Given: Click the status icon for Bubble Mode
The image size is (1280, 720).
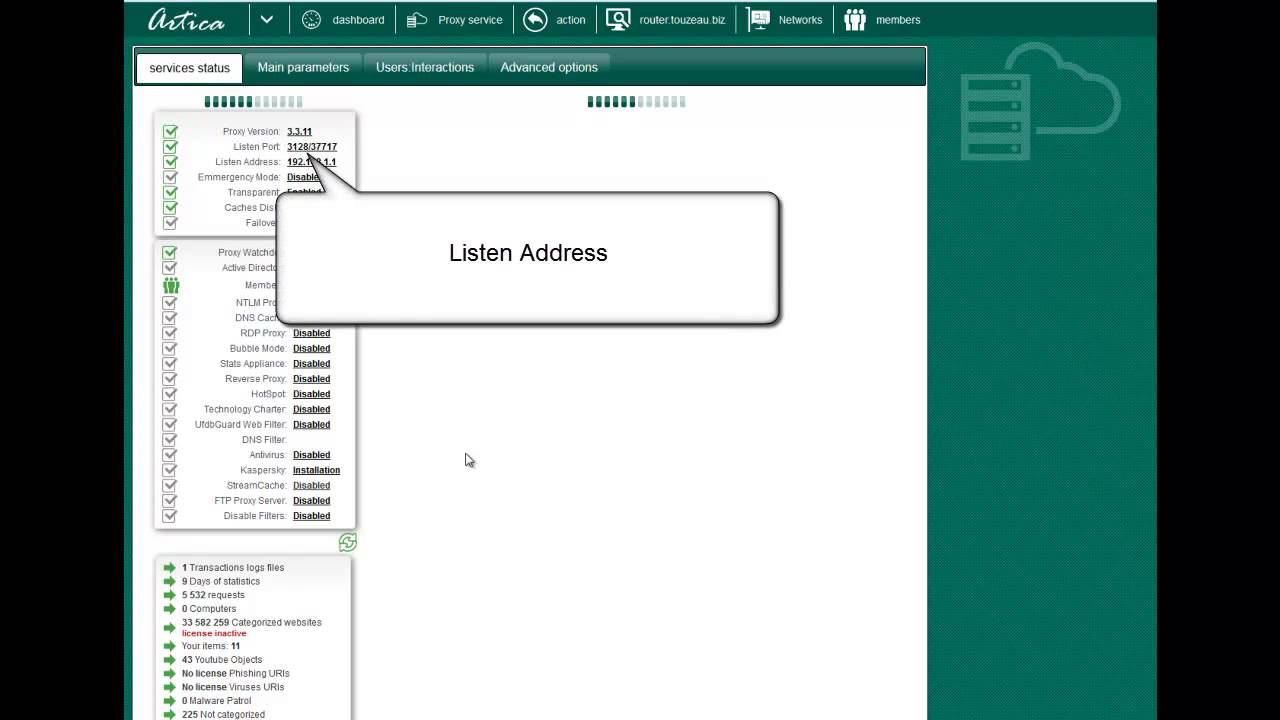Looking at the screenshot, I should click(170, 348).
